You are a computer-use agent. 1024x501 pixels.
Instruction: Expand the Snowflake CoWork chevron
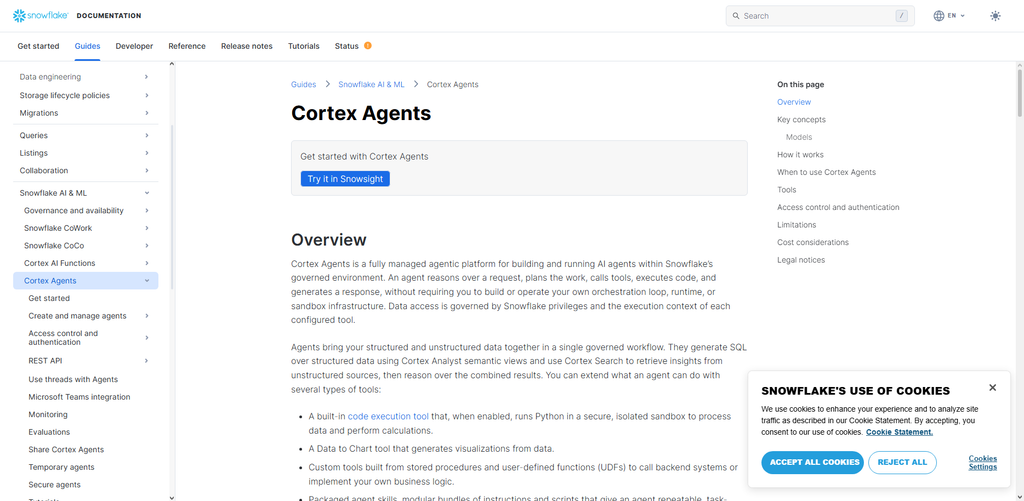(x=147, y=228)
